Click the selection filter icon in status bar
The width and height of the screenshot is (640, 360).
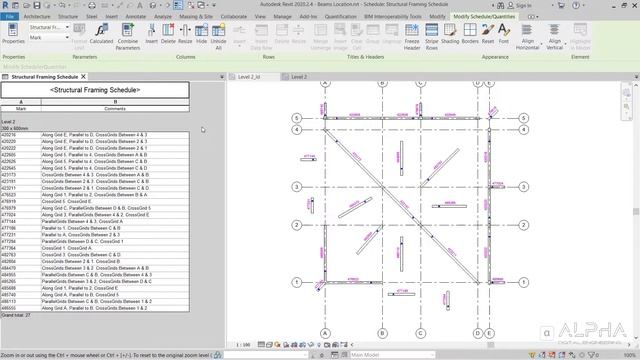[593, 355]
